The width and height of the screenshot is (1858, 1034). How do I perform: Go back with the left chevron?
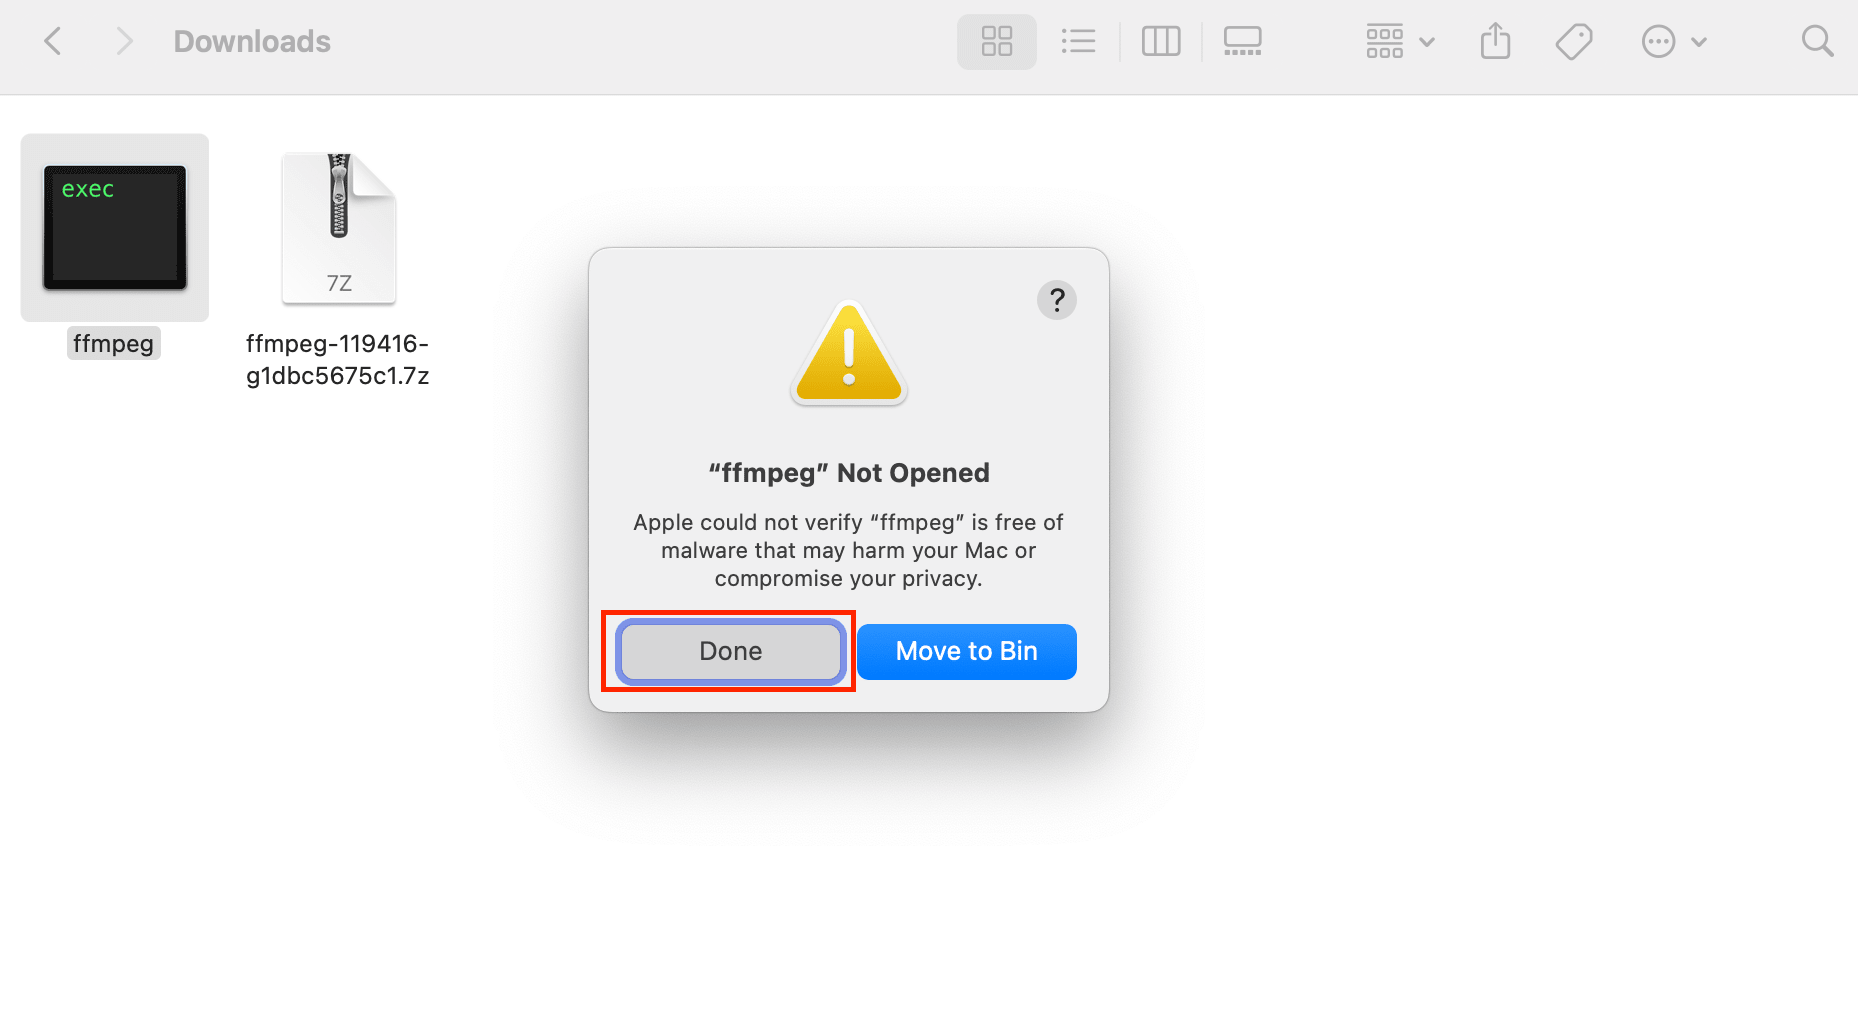tap(53, 41)
